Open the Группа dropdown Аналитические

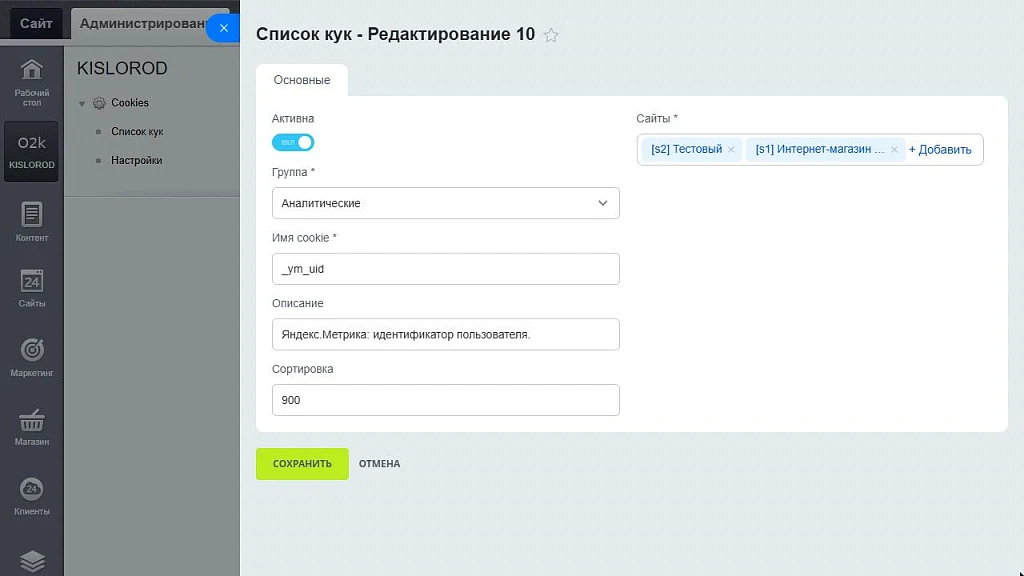click(445, 203)
